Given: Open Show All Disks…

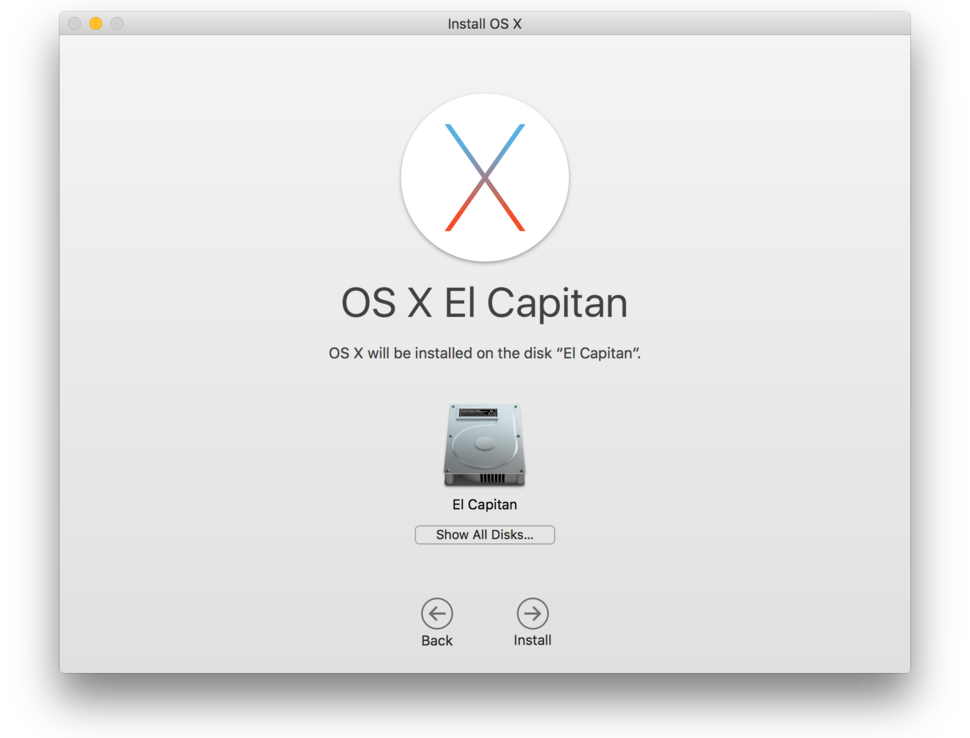Looking at the screenshot, I should [484, 534].
